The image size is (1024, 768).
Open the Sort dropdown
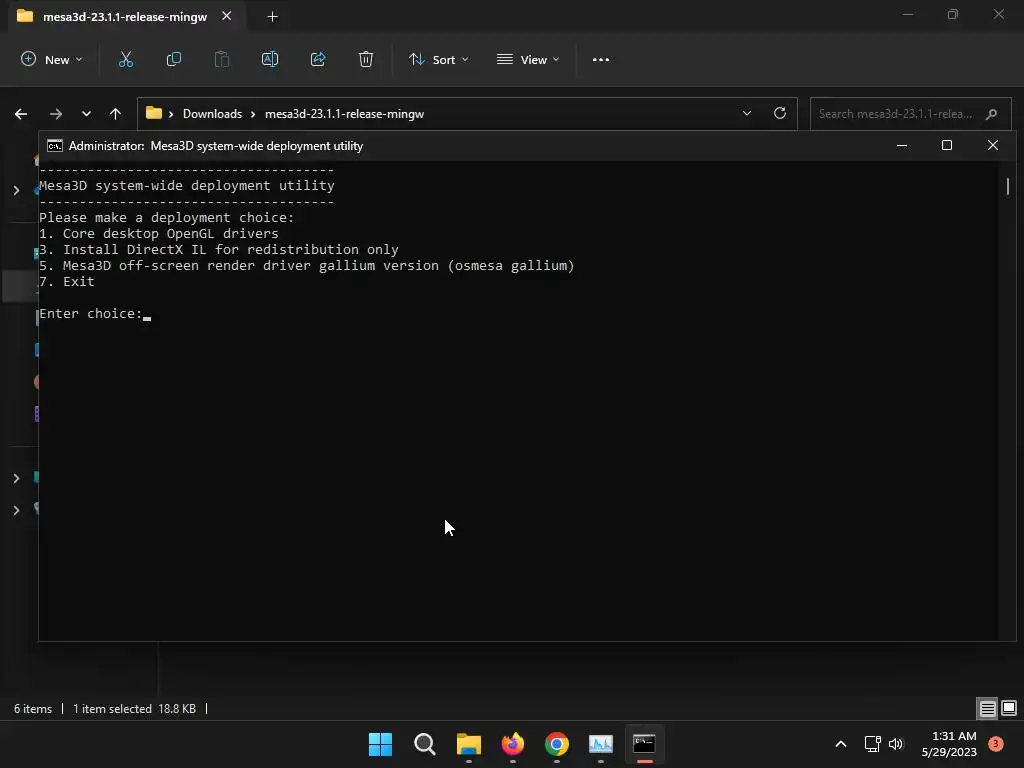438,59
